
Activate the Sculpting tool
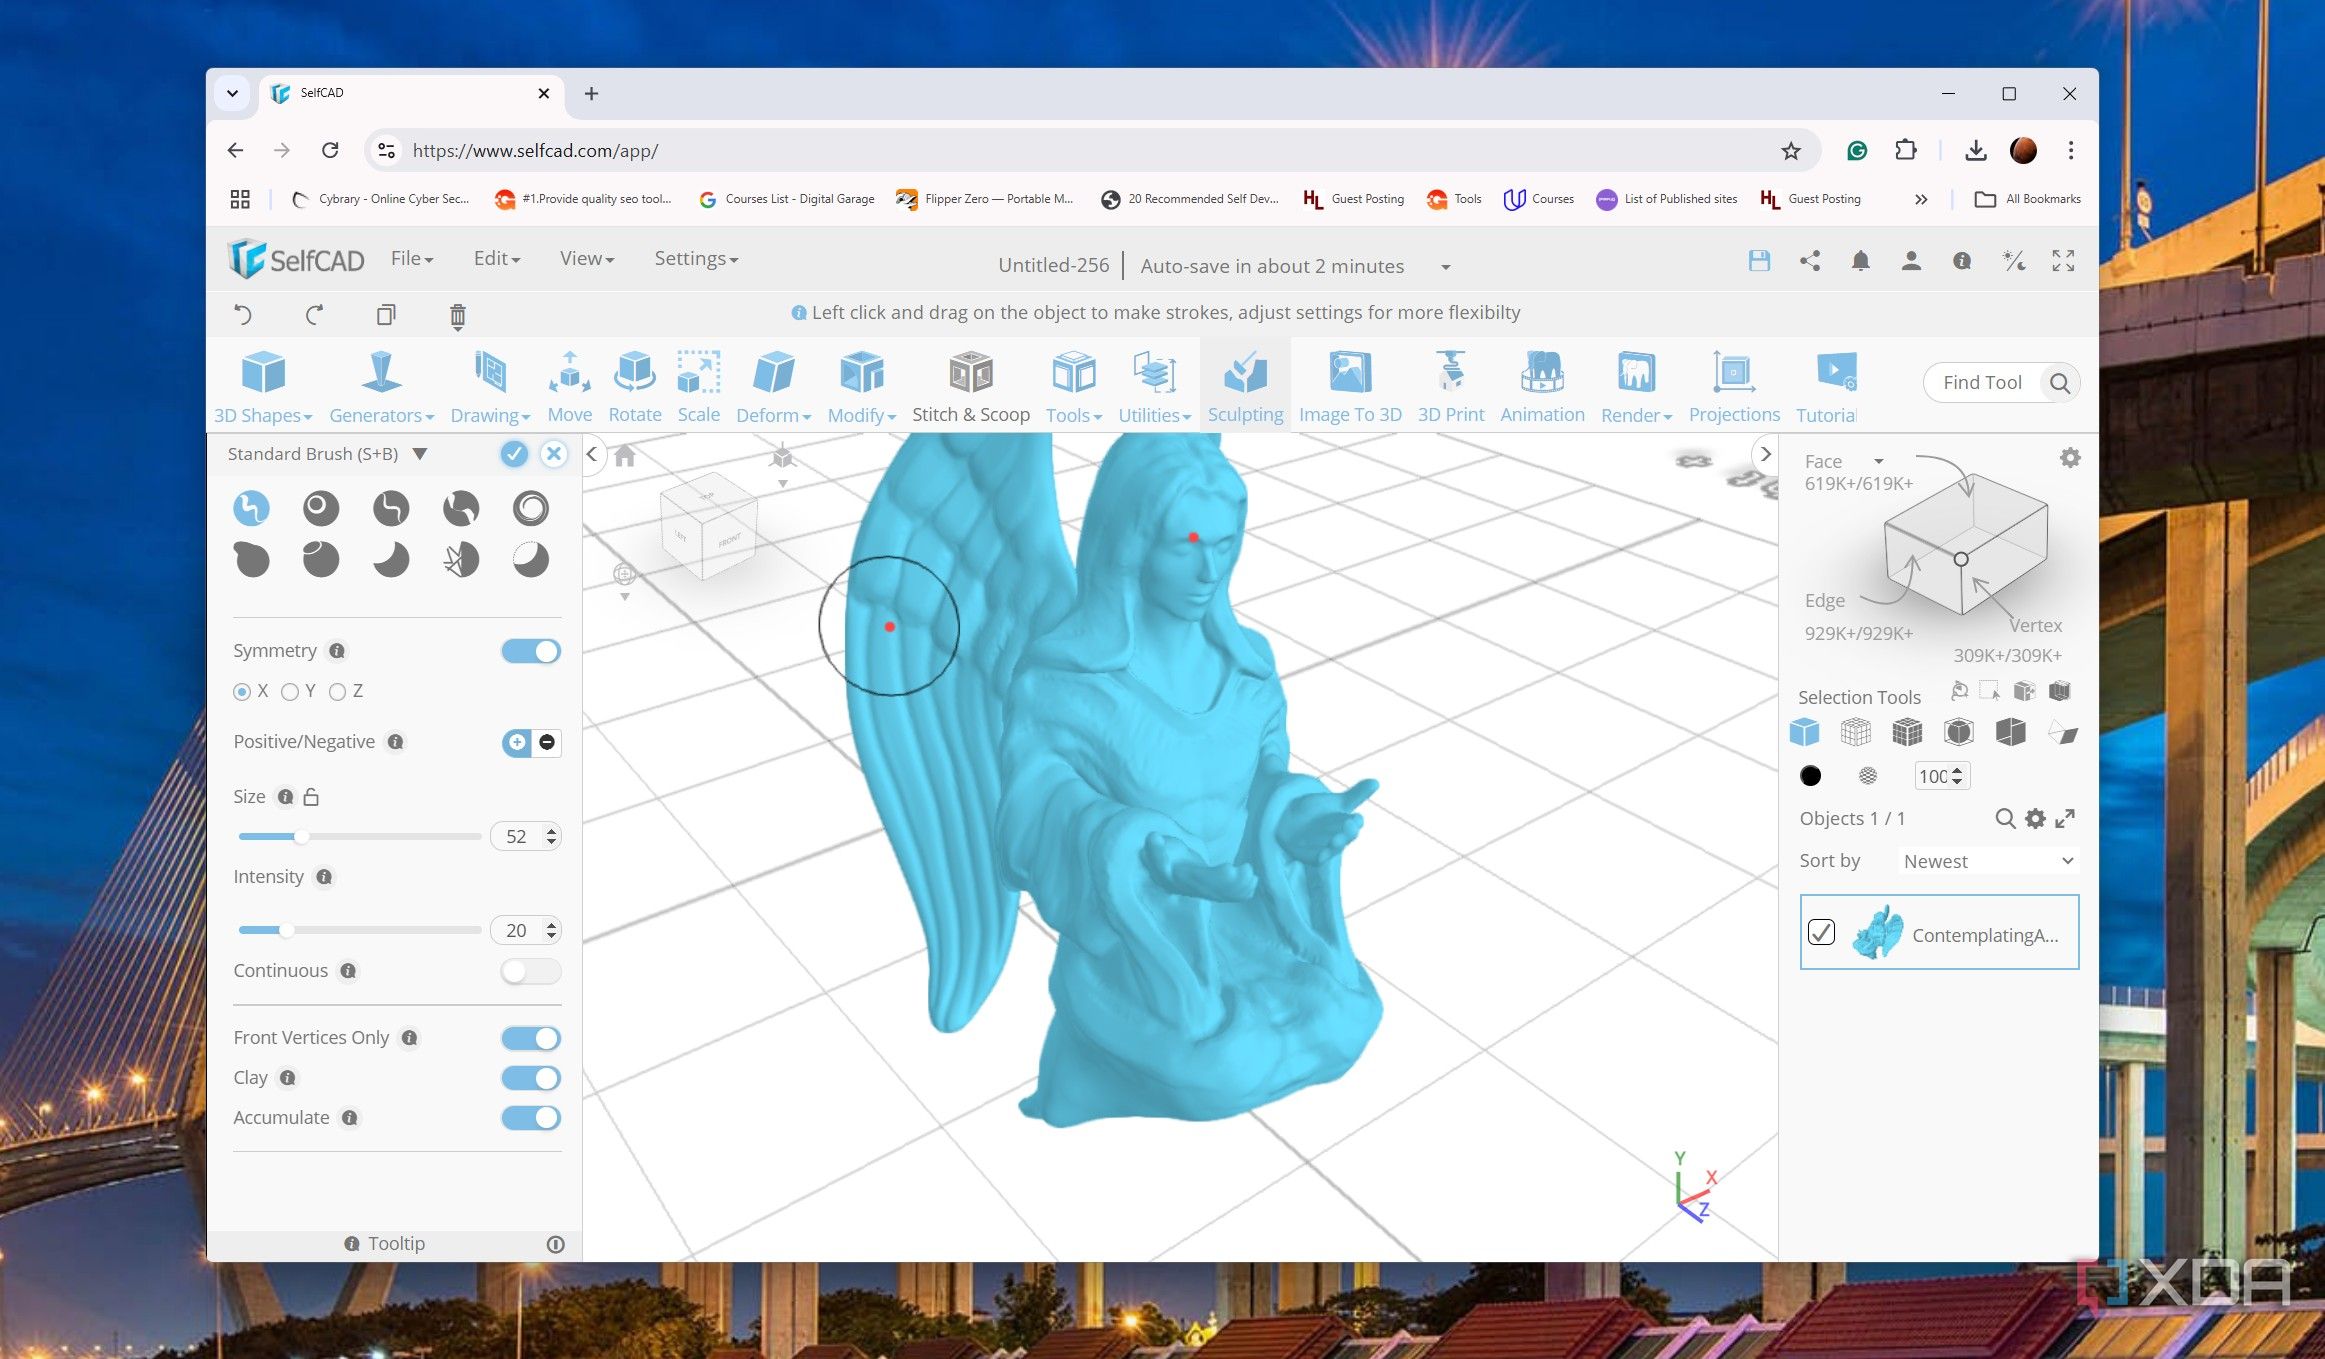[1245, 387]
